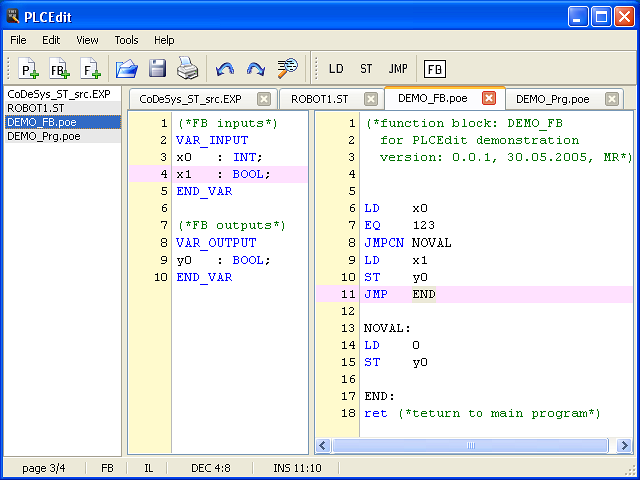Click the '(*FB inputs*)' comment

[228, 123]
